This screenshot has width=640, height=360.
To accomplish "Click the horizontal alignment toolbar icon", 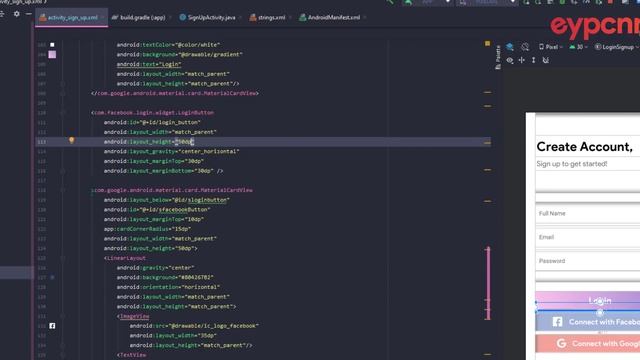I will coord(522,60).
